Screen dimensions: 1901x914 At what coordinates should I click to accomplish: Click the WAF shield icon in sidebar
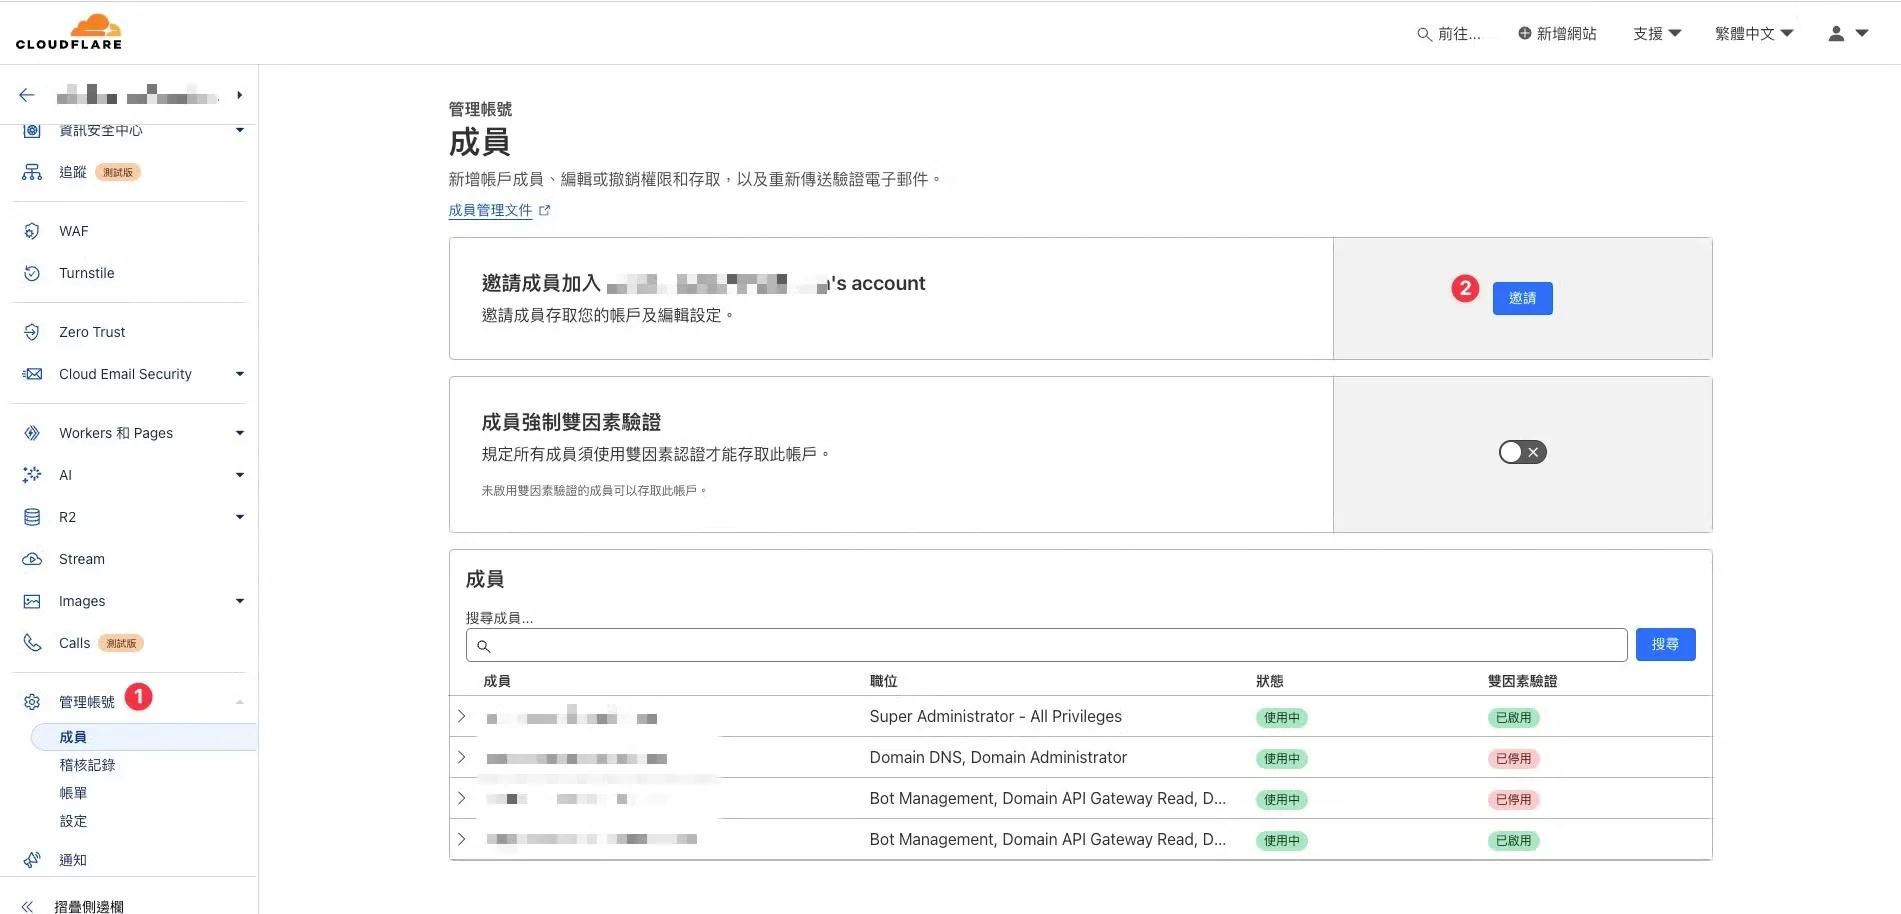(x=32, y=231)
